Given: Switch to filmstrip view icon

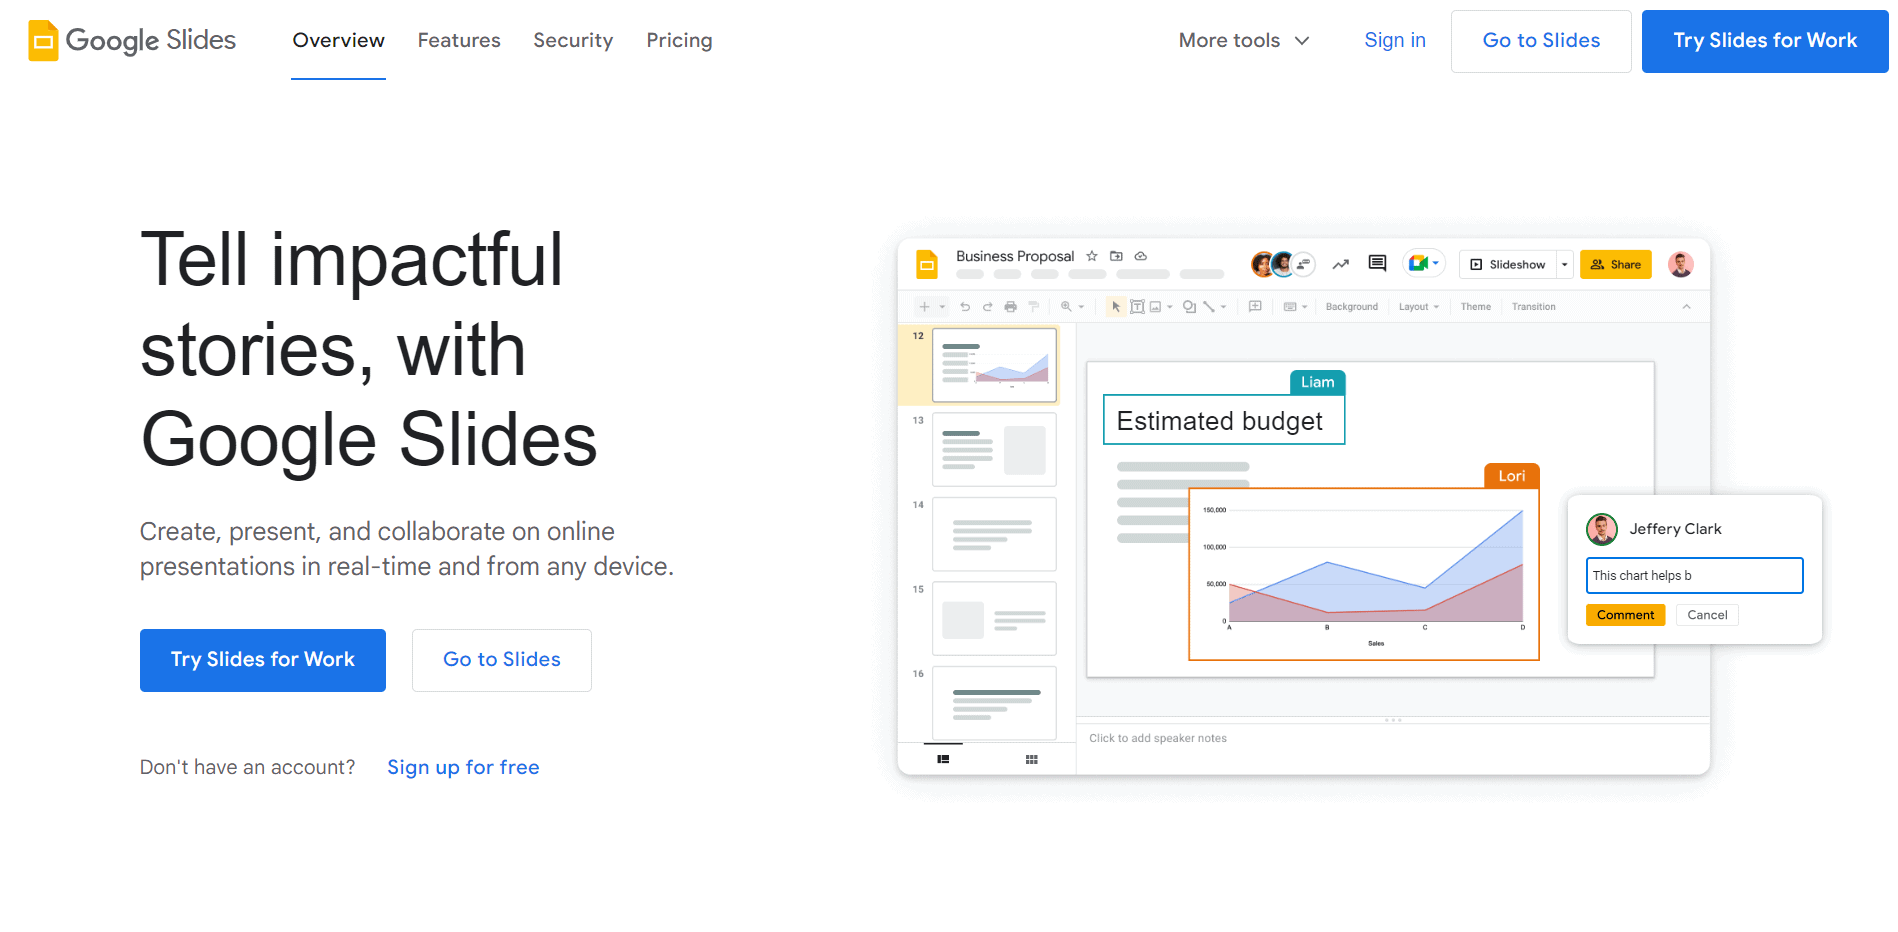Looking at the screenshot, I should point(943,760).
